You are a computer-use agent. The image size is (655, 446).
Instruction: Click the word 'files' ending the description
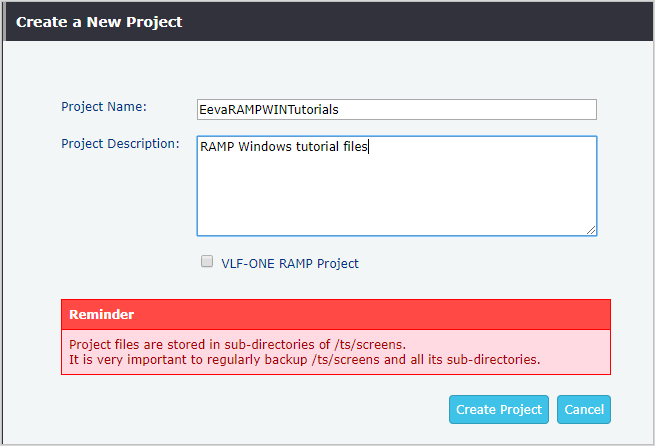tap(356, 147)
